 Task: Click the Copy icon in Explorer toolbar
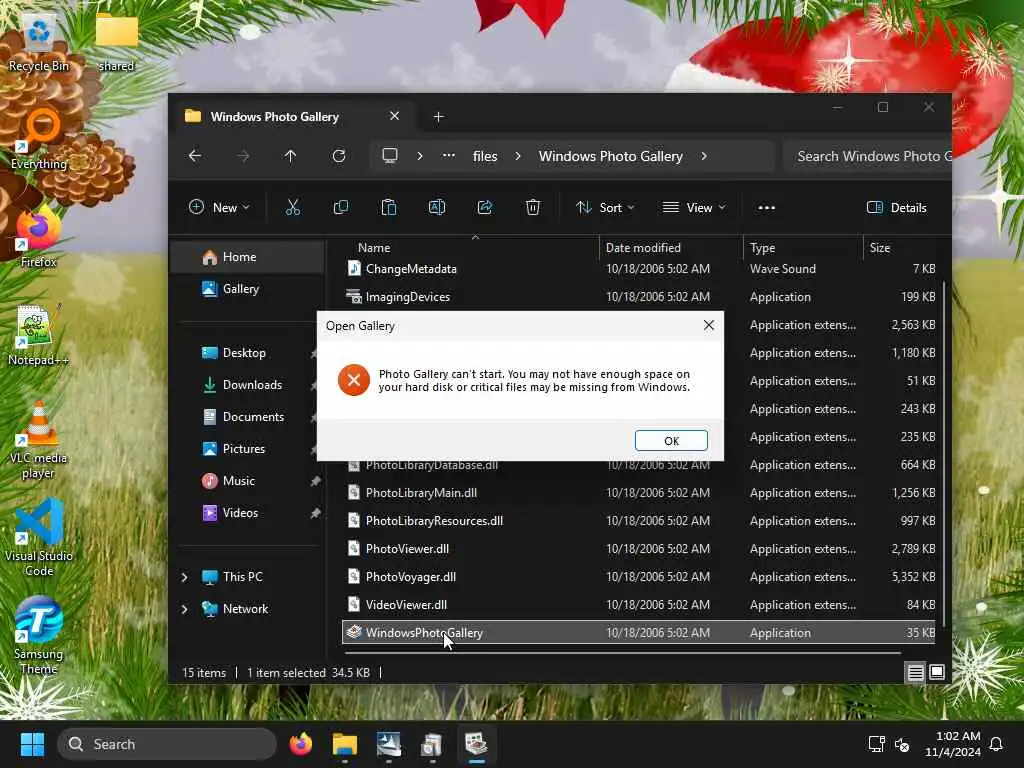click(340, 208)
